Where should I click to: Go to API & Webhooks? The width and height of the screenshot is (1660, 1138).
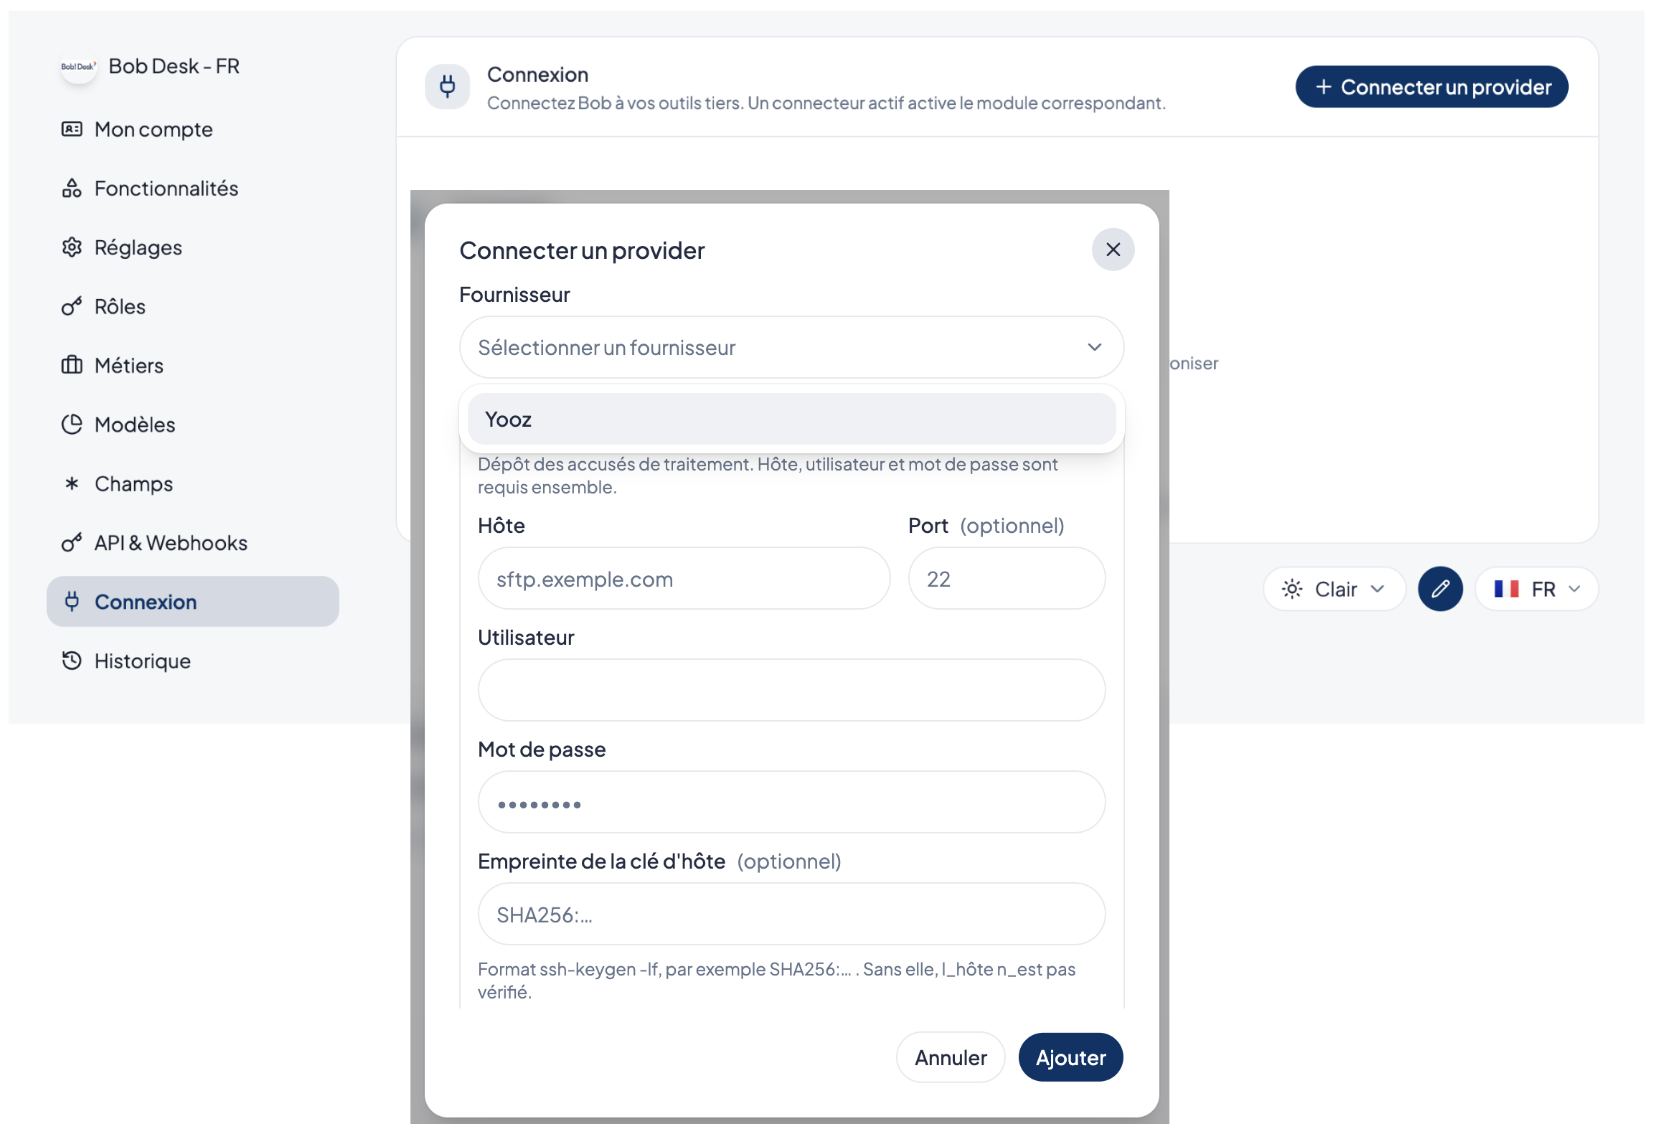point(193,542)
